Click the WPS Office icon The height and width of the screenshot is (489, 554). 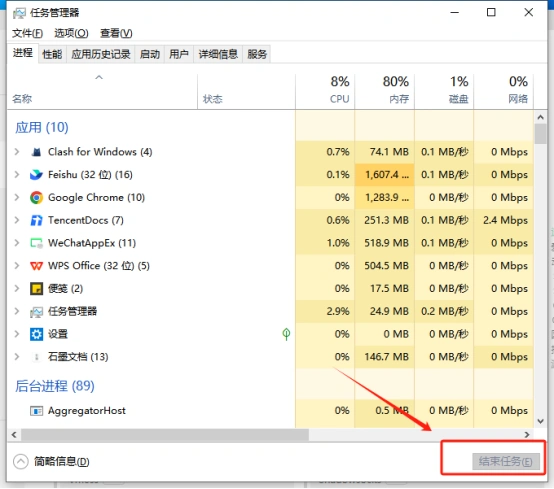click(36, 266)
